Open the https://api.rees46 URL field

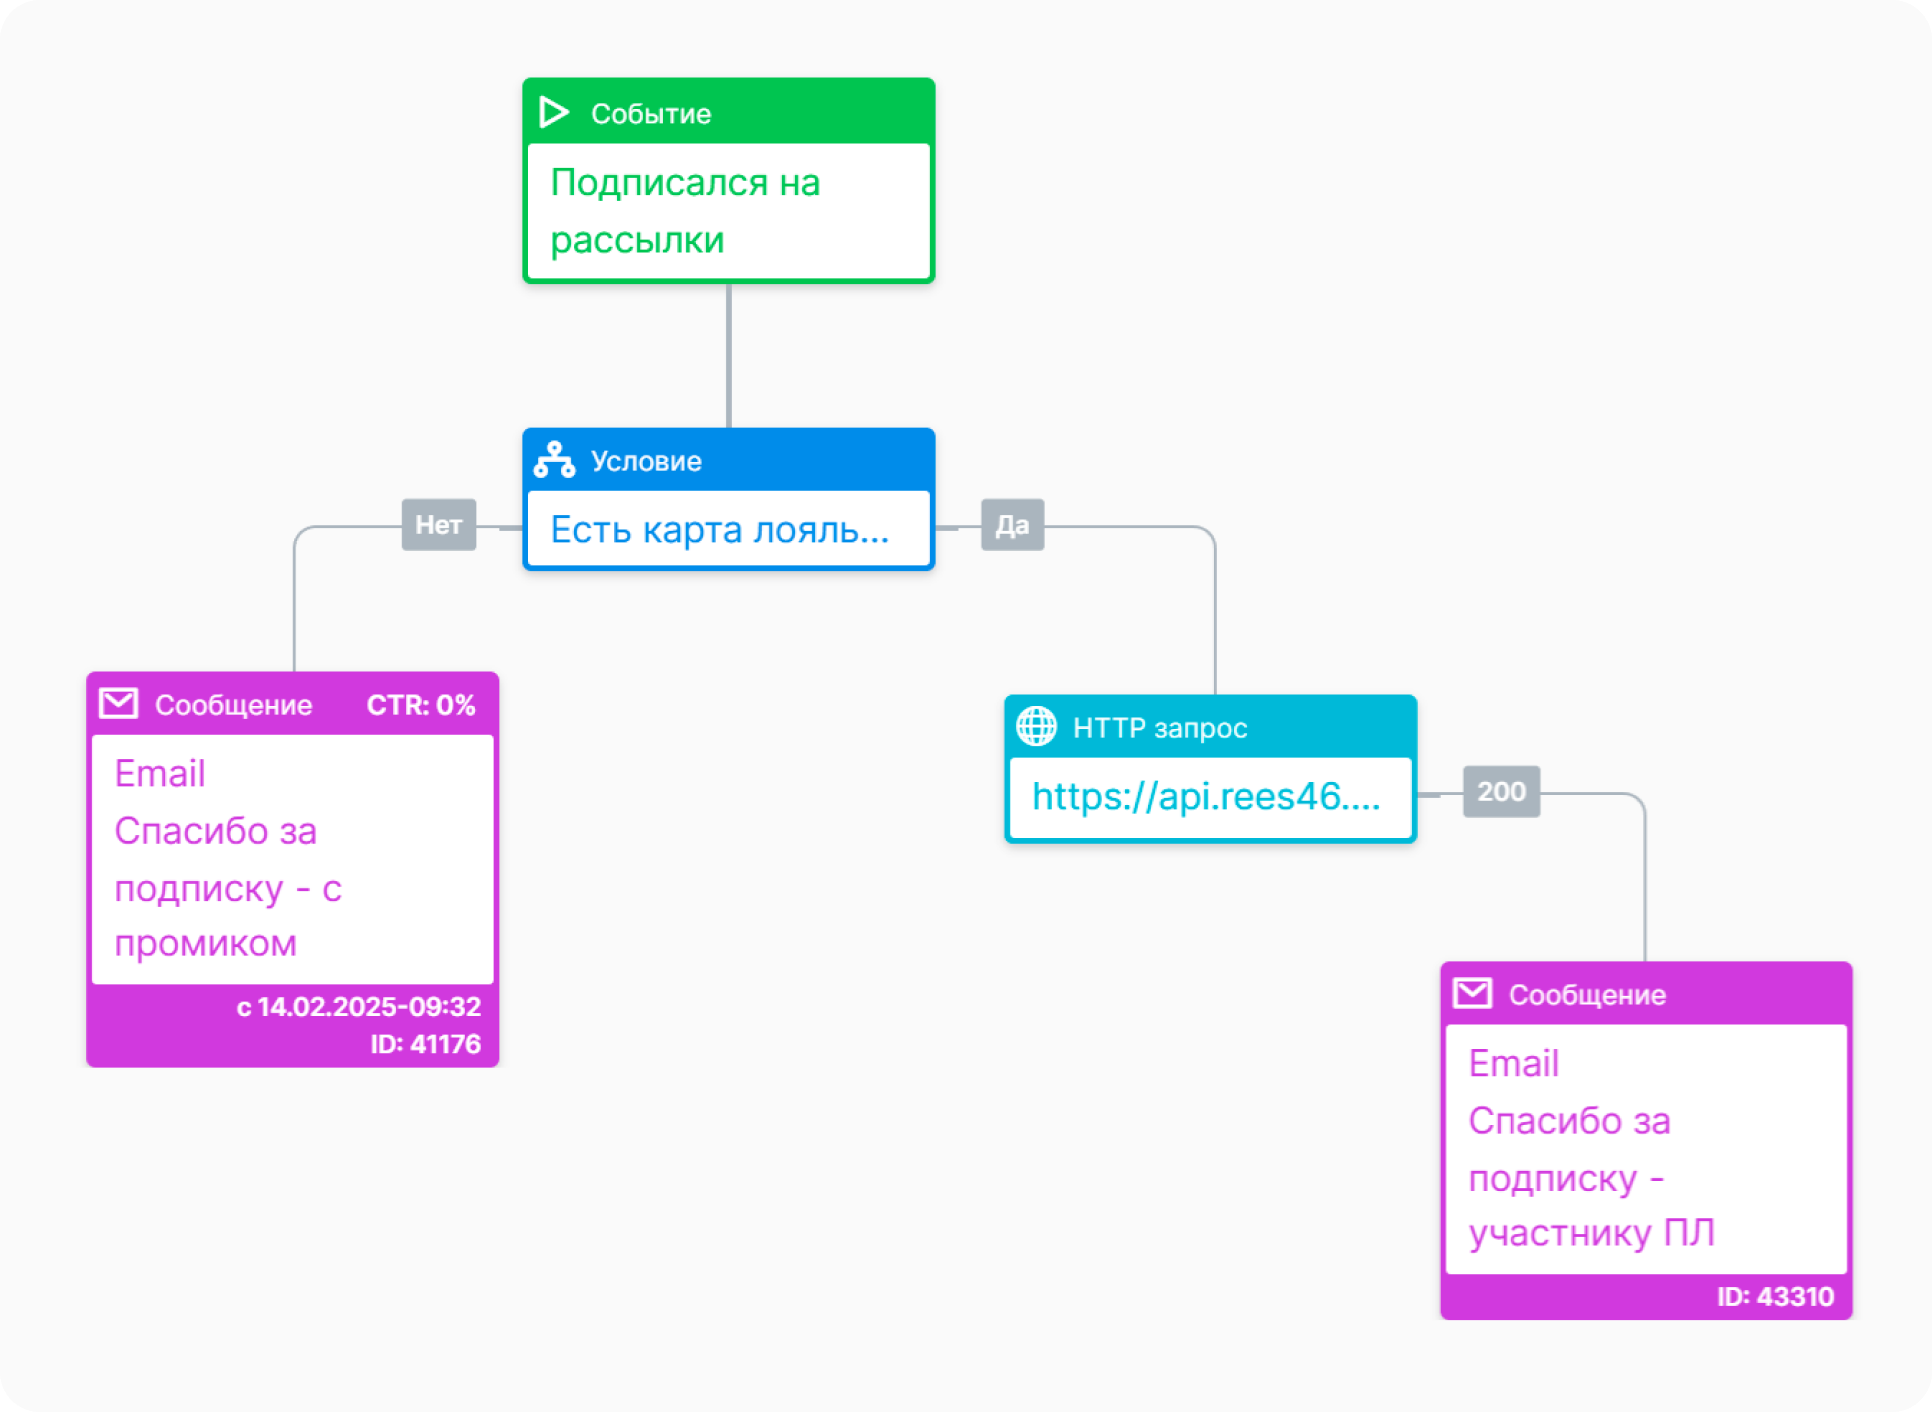(x=1210, y=797)
